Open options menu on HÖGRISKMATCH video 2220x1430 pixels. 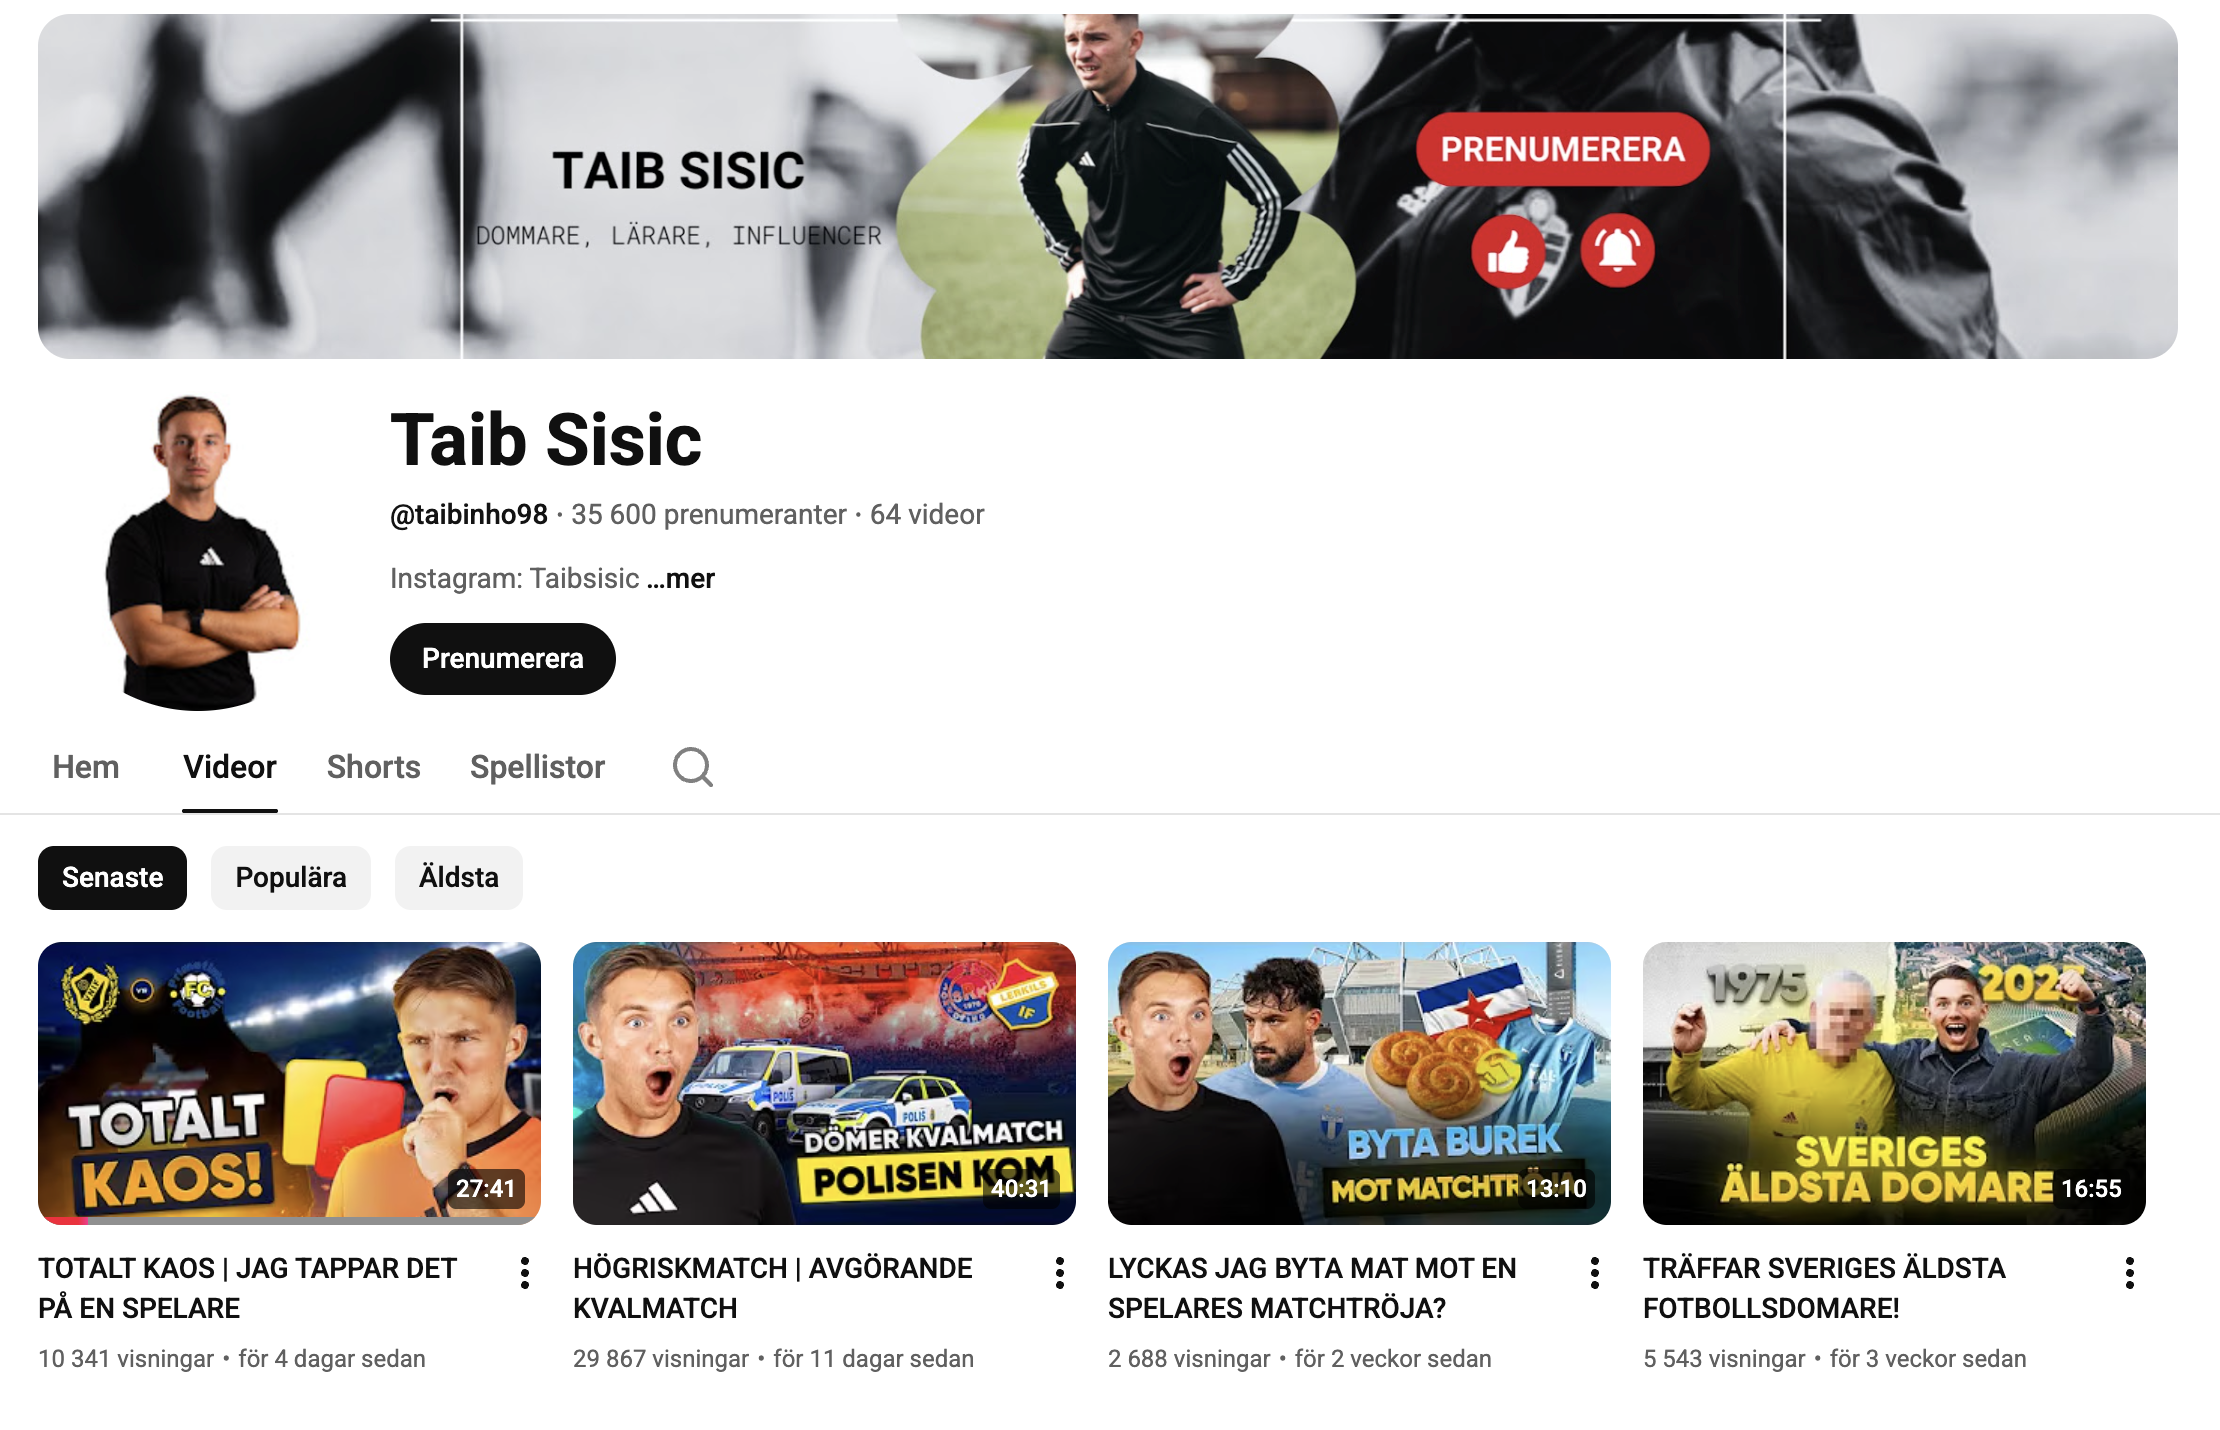tap(1061, 1274)
